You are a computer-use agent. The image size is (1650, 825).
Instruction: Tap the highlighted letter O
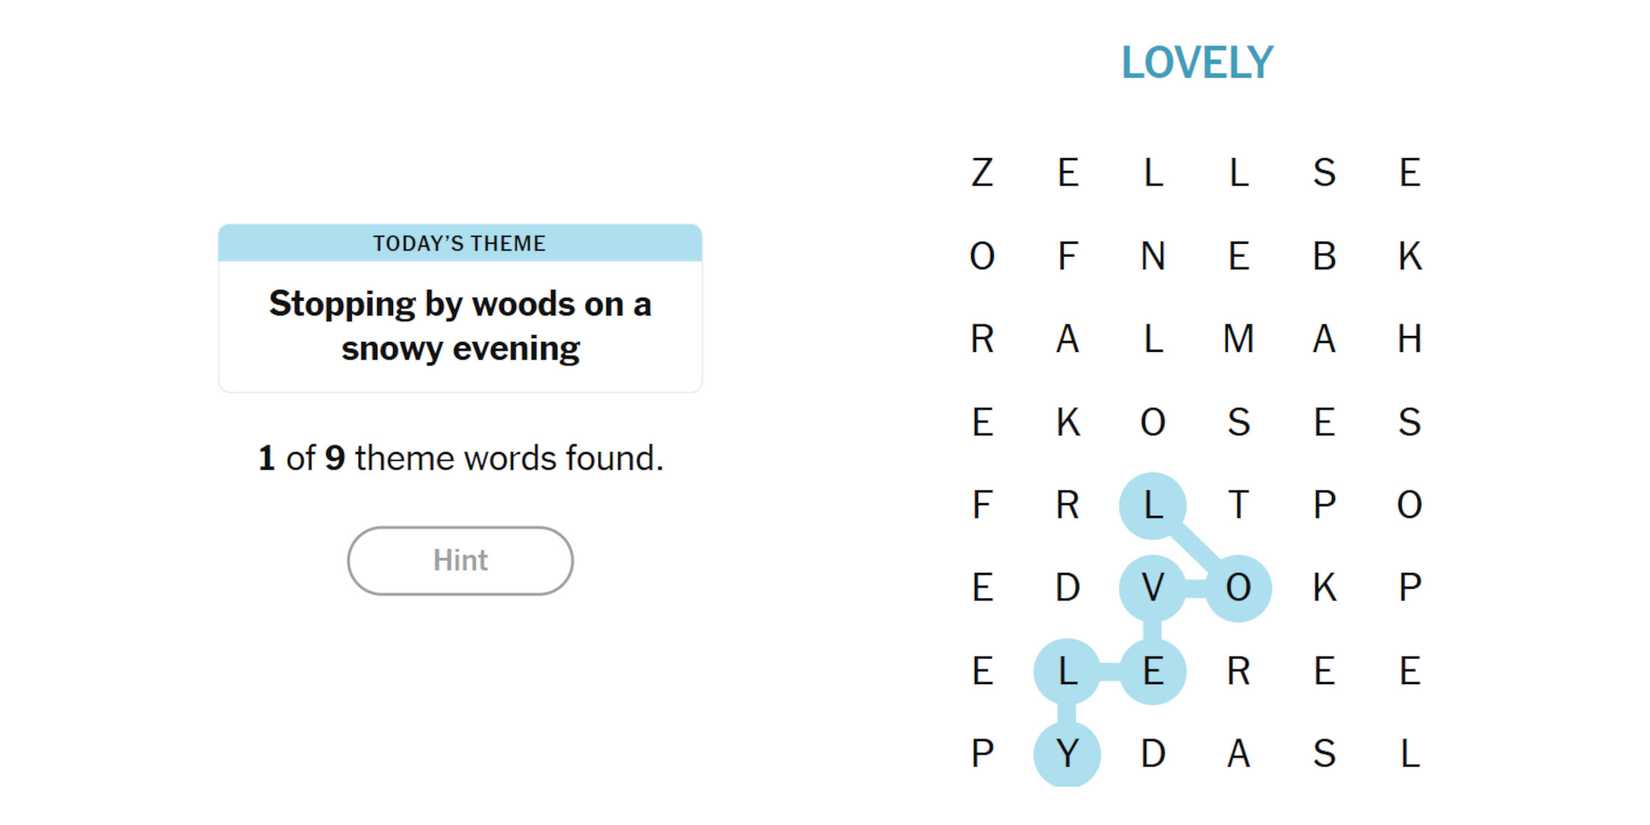(x=1238, y=588)
